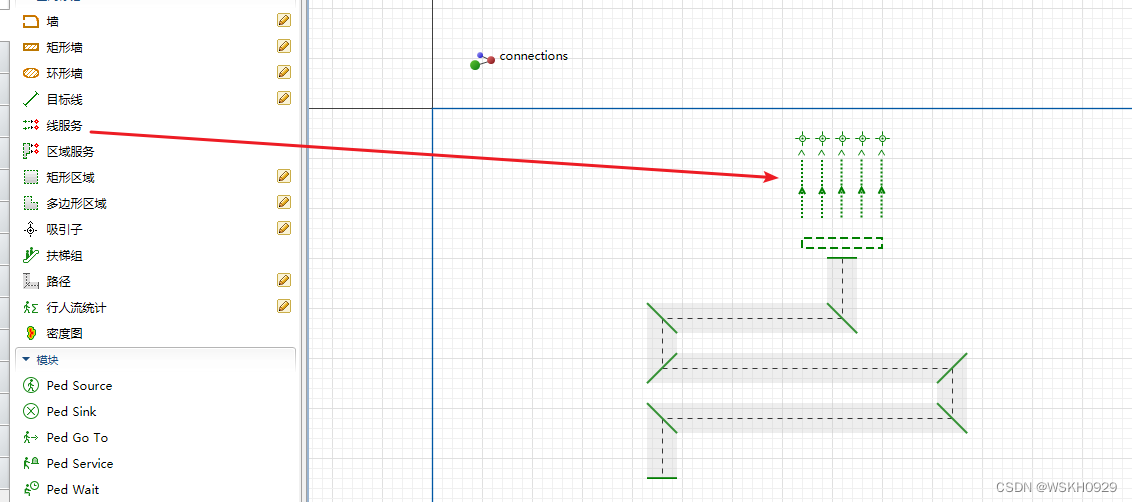Select the 环形墙 circular wall icon
Viewport: 1132px width, 502px height.
[x=30, y=74]
